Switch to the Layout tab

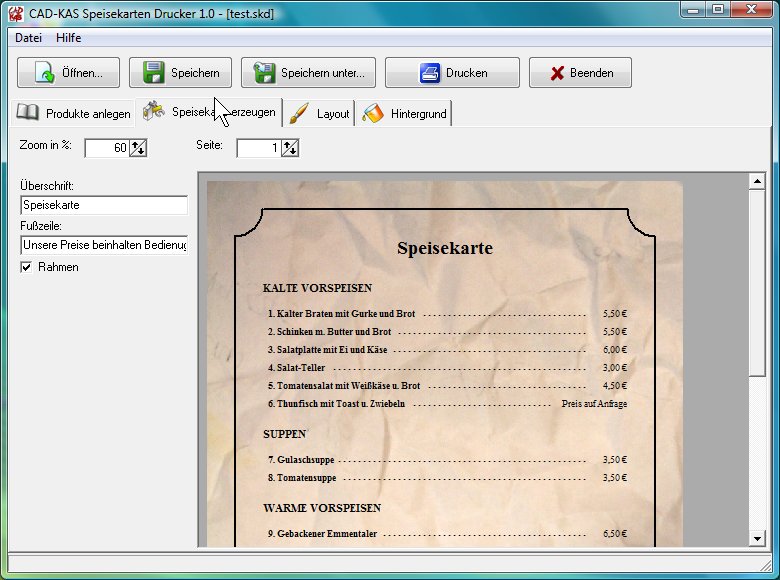(x=320, y=113)
